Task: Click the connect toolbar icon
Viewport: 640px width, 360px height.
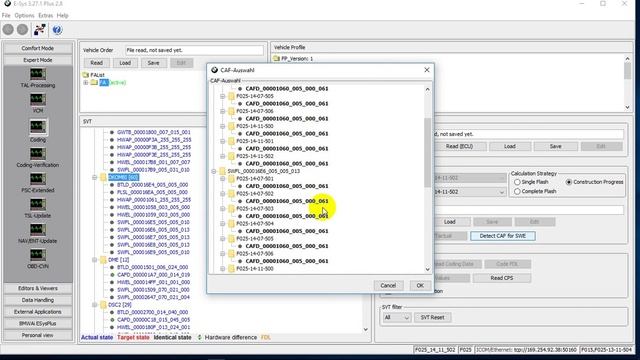Action: coord(40,30)
